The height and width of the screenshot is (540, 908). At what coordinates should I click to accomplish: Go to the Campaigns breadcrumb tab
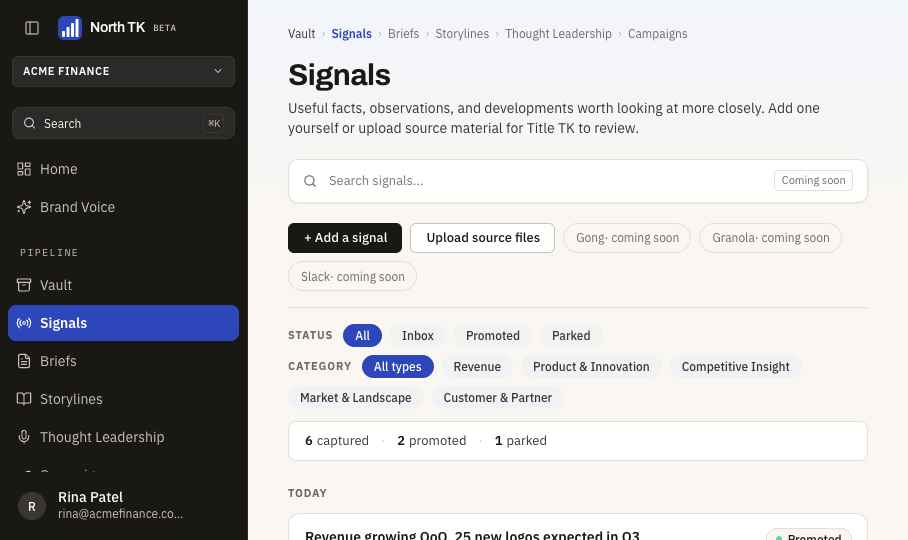tap(657, 34)
